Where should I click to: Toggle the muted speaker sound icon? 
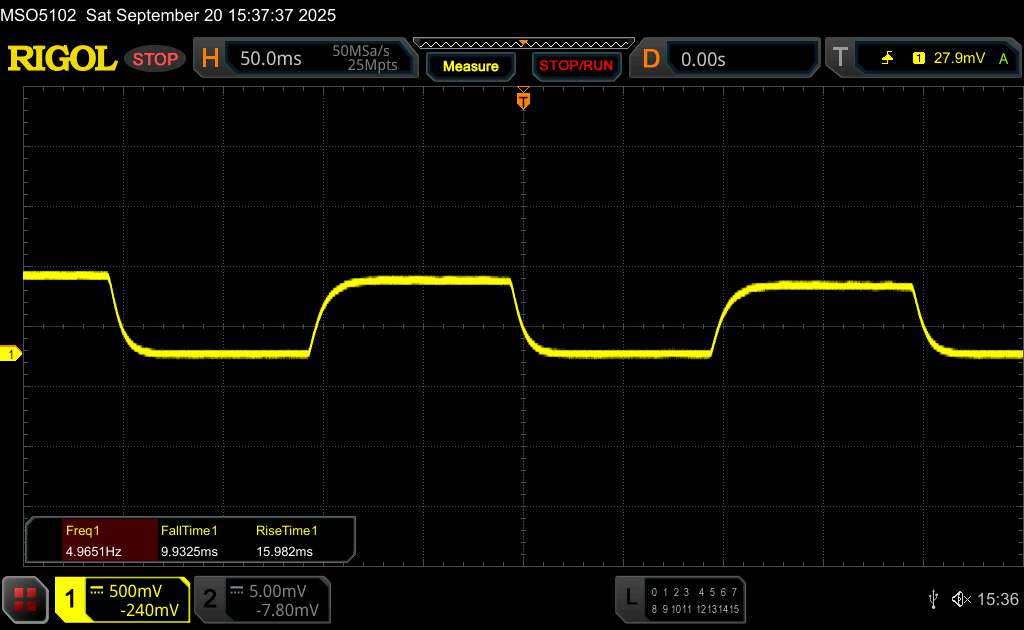[960, 598]
